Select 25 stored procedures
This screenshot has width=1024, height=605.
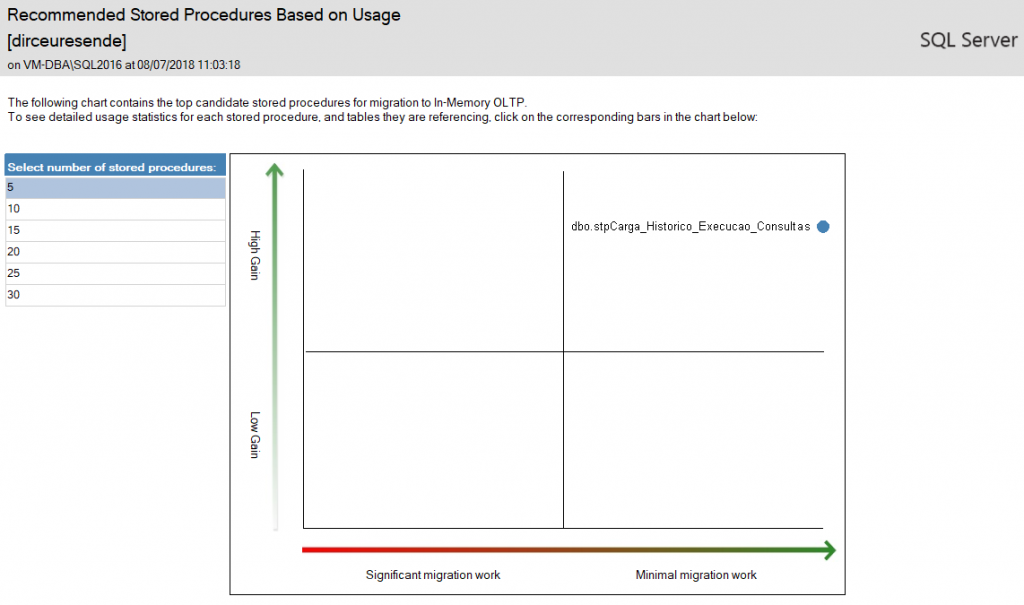point(116,274)
